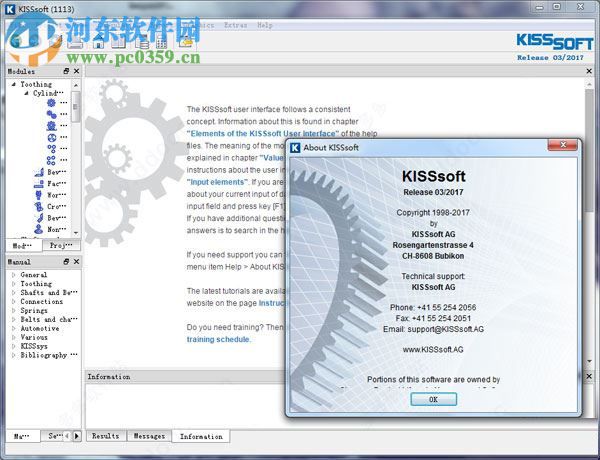The width and height of the screenshot is (600, 460).
Task: Collapse the Cylind… node in Modules
Action: [x=26, y=93]
